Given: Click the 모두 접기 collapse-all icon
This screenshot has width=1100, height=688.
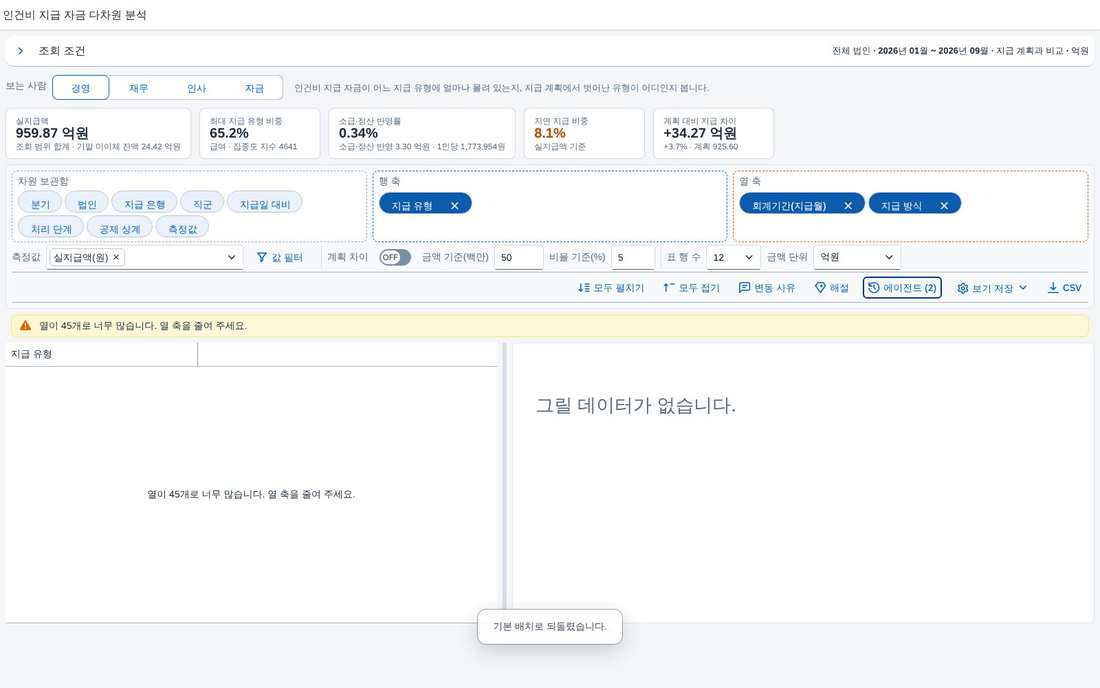Looking at the screenshot, I should [x=669, y=288].
